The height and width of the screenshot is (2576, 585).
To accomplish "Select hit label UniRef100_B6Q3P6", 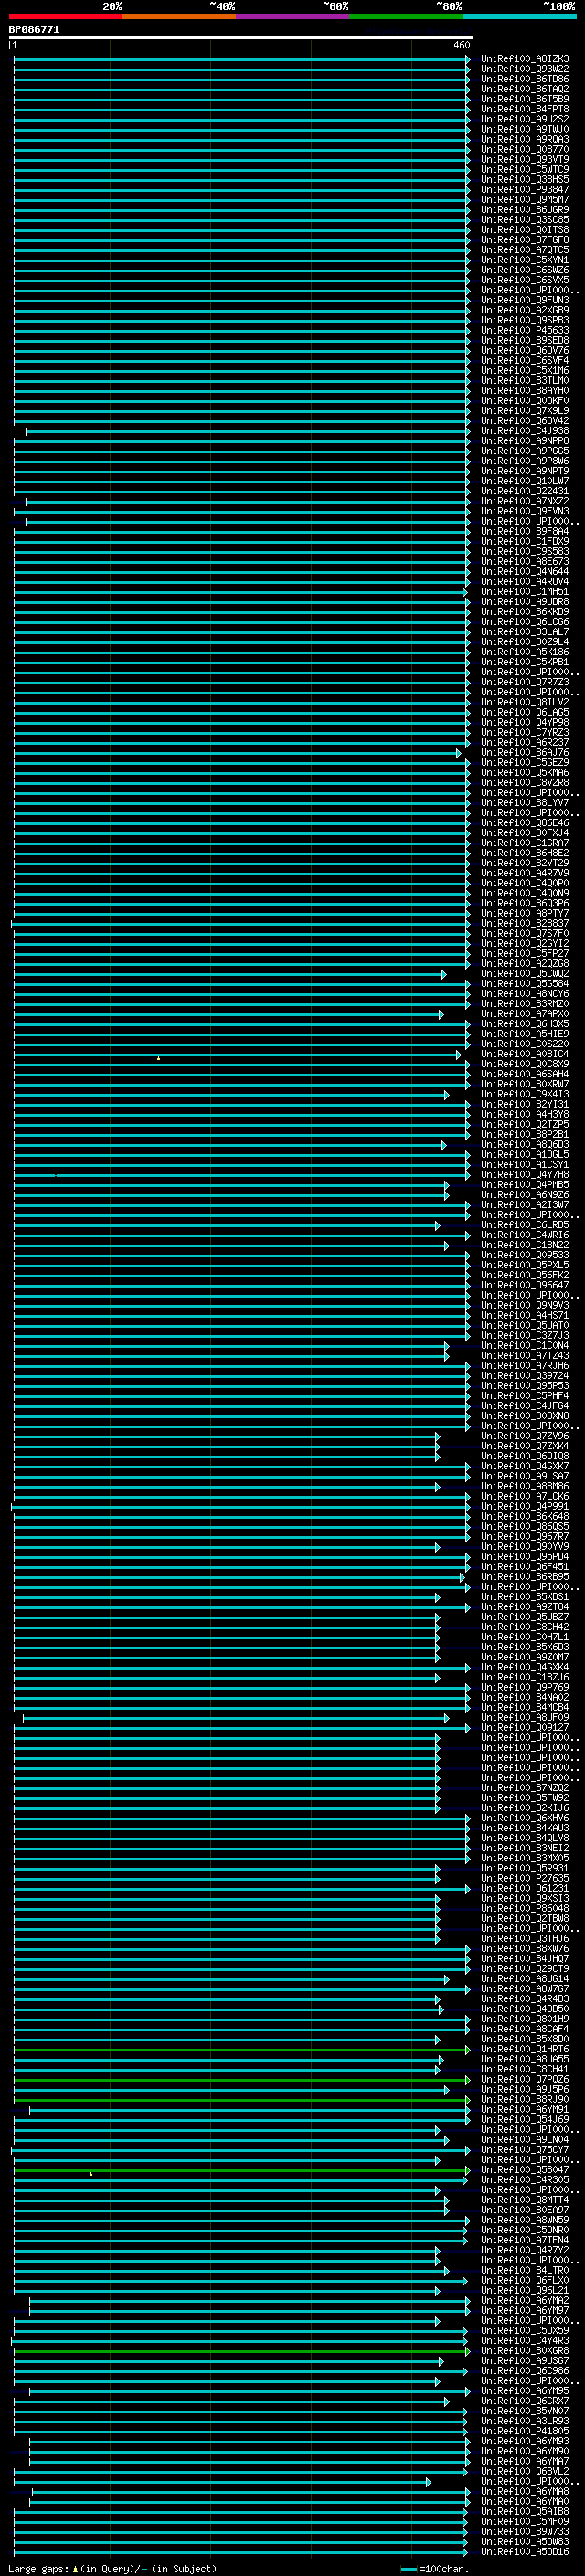I will tap(524, 903).
